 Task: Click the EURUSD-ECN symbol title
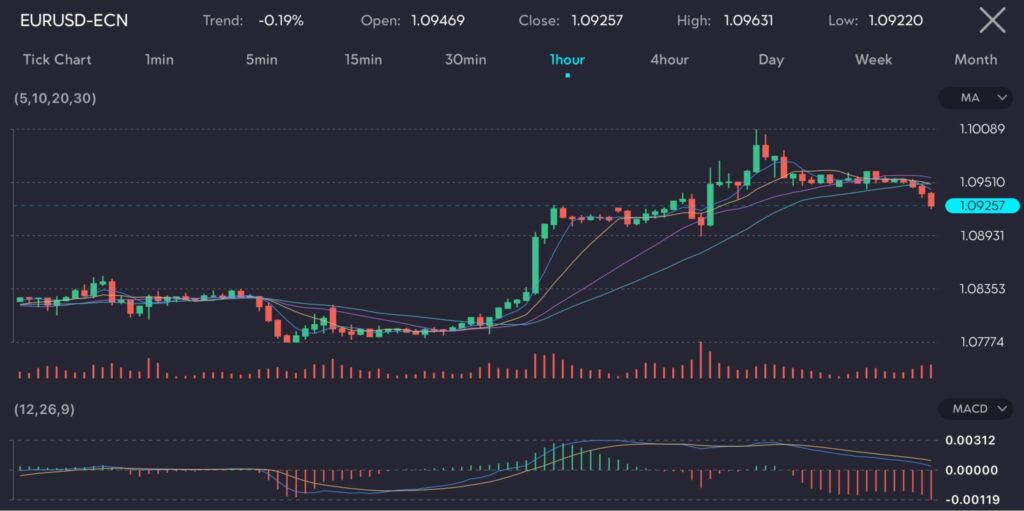pyautogui.click(x=74, y=20)
